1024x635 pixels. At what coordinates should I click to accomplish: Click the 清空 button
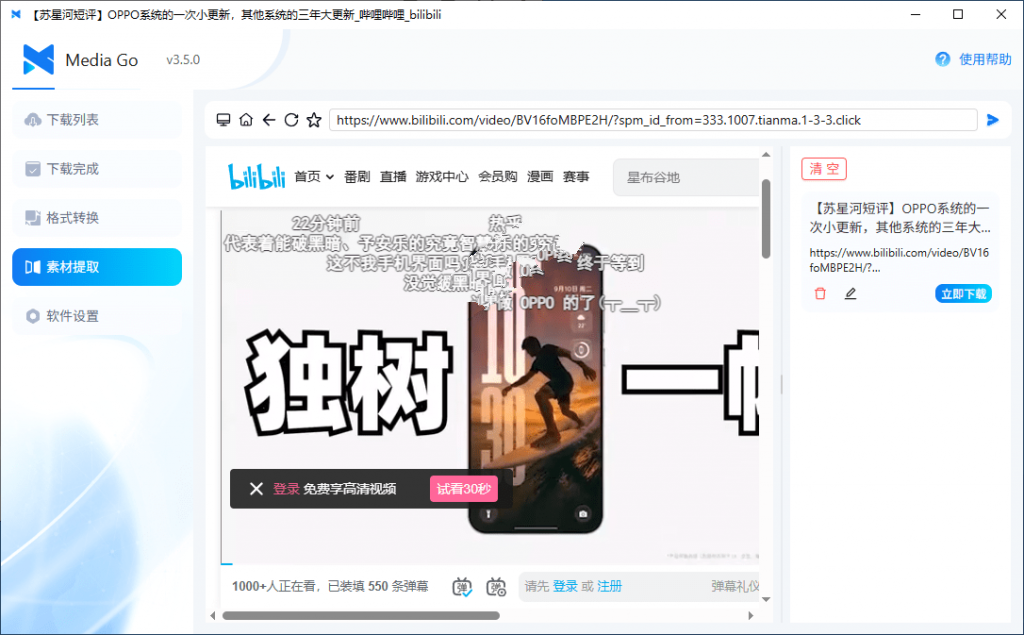[824, 169]
